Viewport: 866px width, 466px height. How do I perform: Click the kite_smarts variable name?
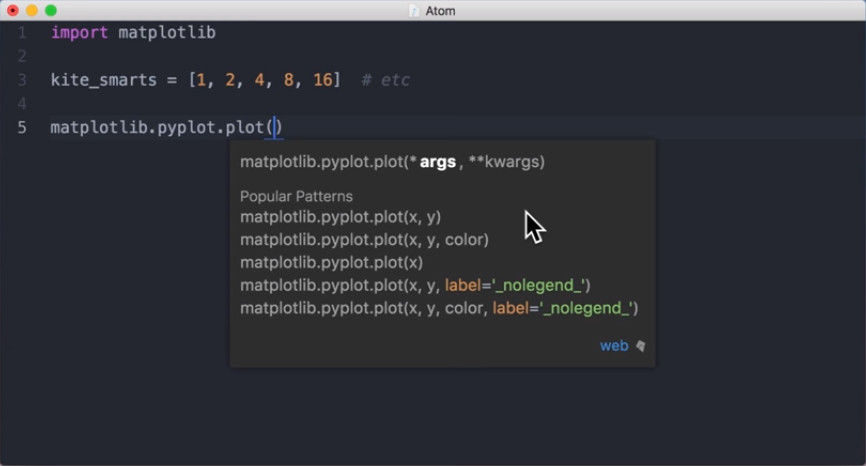[104, 80]
